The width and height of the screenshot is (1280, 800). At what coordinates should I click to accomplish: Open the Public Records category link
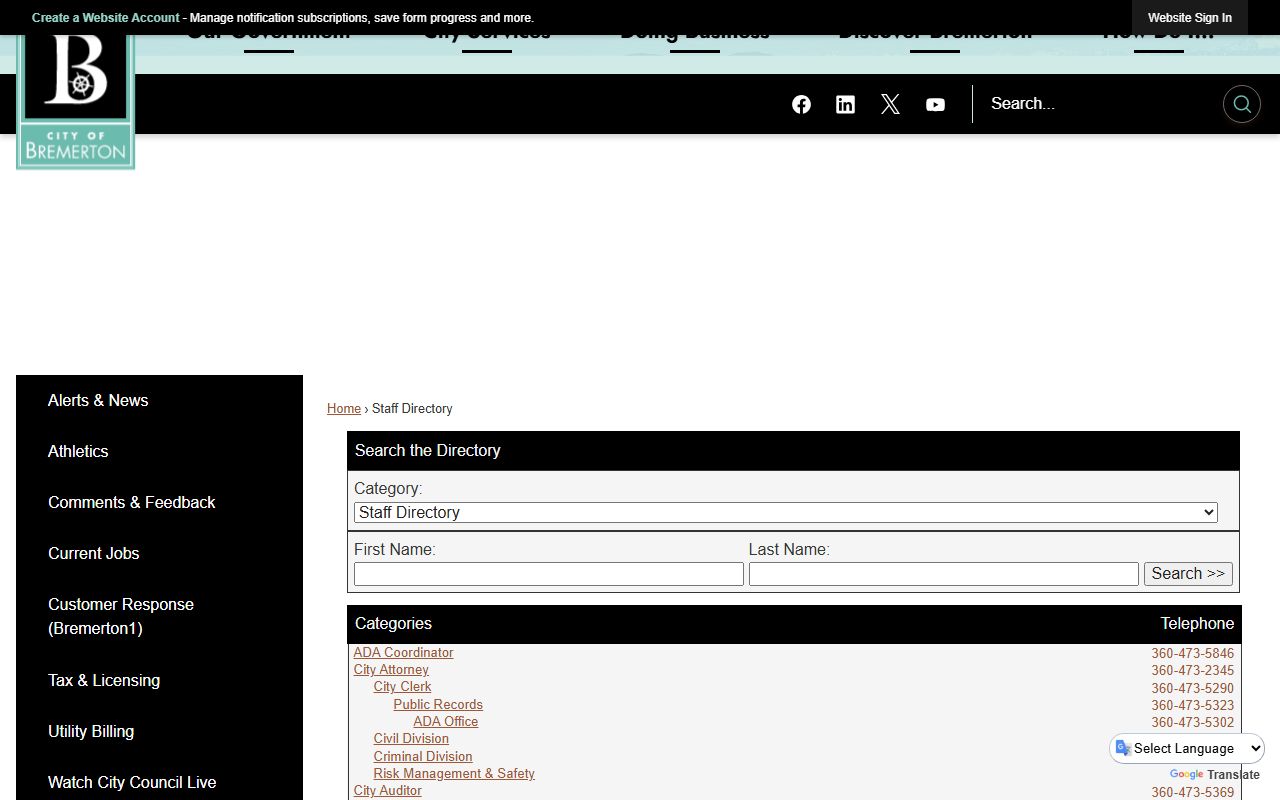coord(438,705)
